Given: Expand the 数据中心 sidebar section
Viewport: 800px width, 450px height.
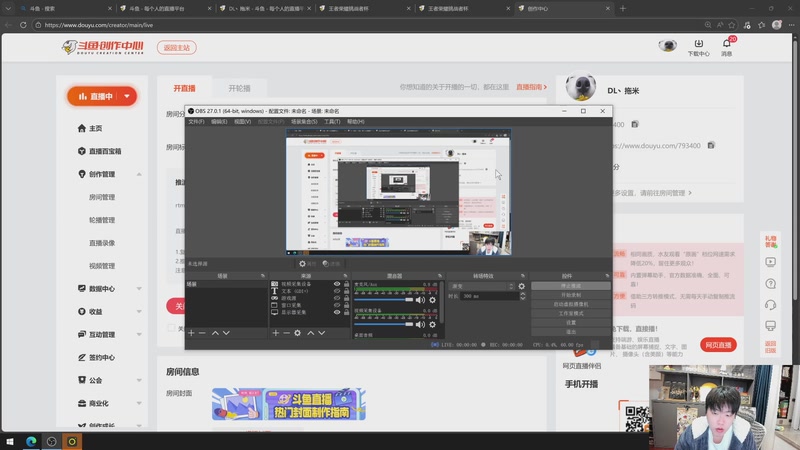Looking at the screenshot, I should pyautogui.click(x=139, y=289).
